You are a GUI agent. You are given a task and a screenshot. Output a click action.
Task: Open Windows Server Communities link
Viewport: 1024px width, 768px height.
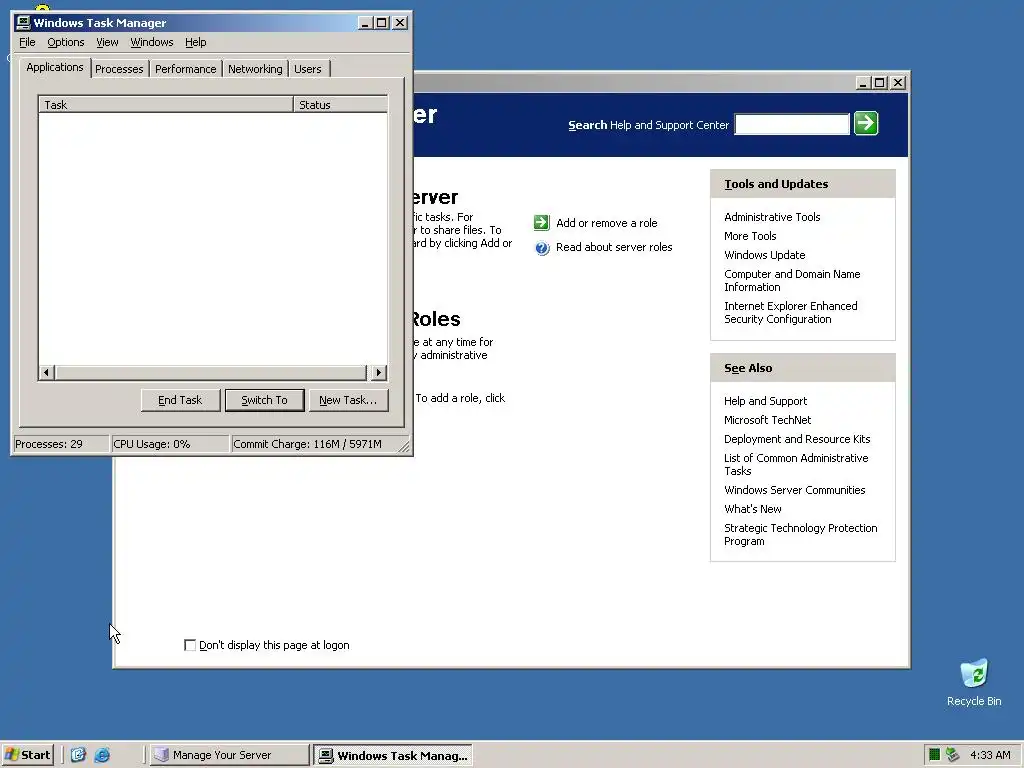(794, 490)
